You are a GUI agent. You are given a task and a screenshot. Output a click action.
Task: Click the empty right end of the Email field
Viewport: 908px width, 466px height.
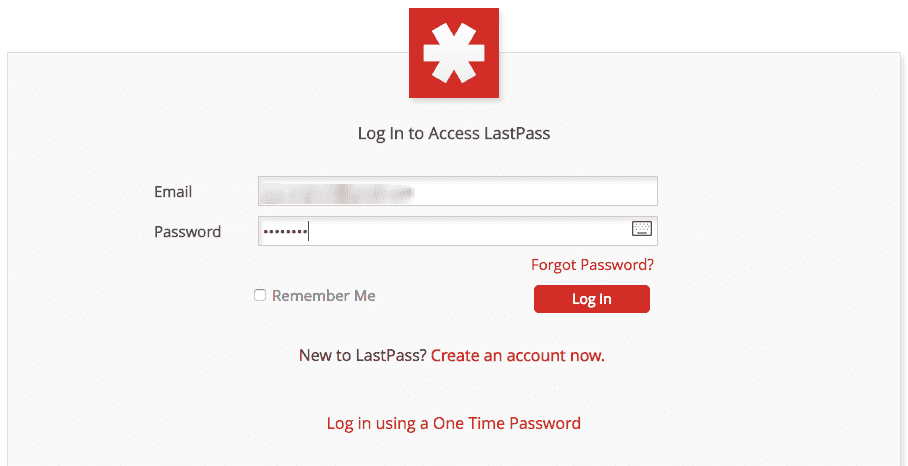tap(579, 191)
